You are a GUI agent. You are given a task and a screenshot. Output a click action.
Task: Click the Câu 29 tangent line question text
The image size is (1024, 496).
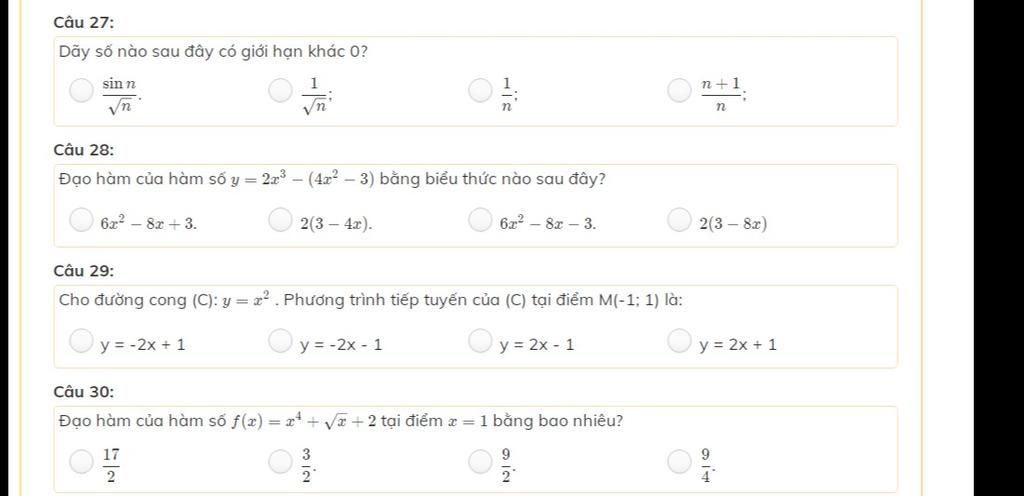click(371, 300)
